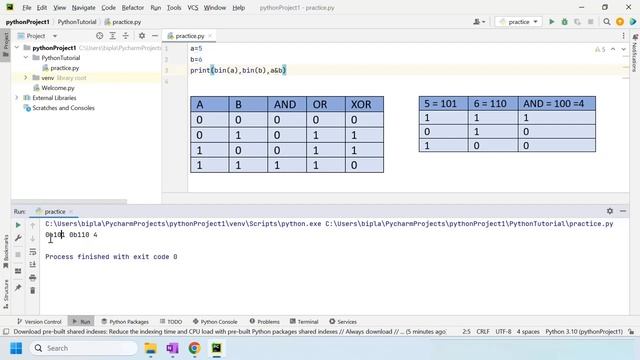Screen dimensions: 640x360
Task: Go to previous highlighted error arrow
Action: (613, 49)
